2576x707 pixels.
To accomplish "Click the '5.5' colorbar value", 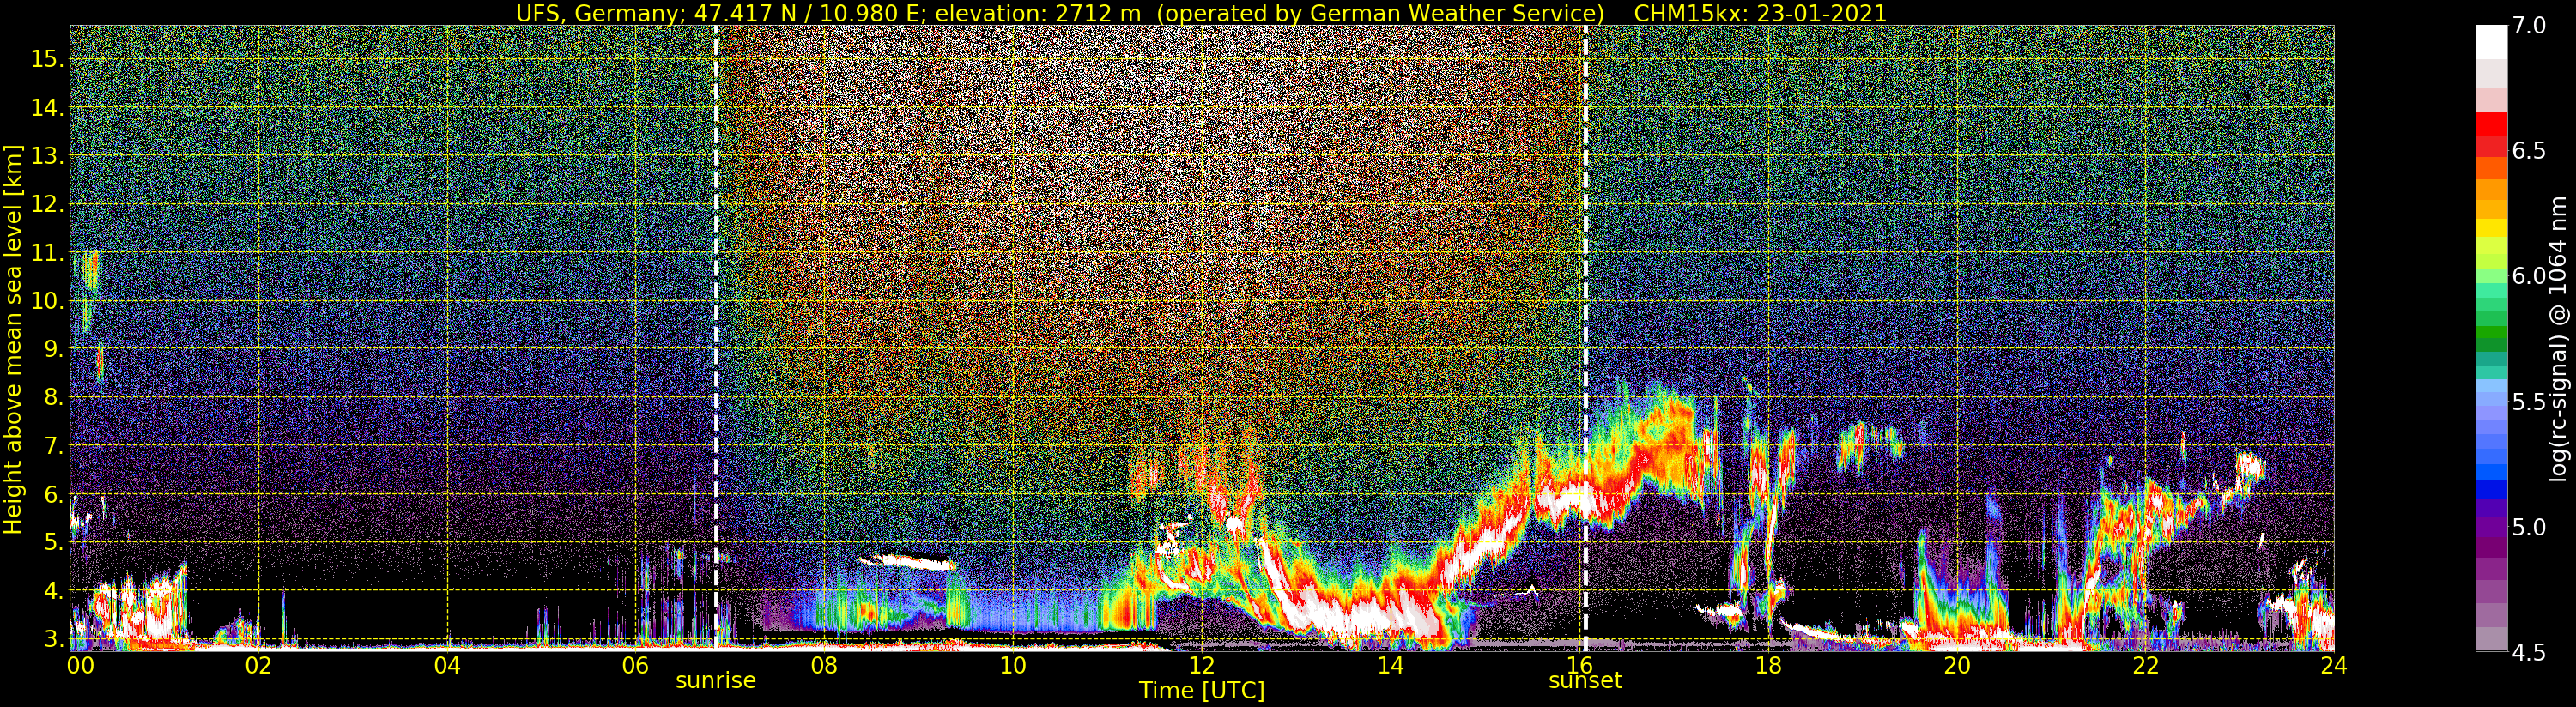I will [x=2529, y=402].
